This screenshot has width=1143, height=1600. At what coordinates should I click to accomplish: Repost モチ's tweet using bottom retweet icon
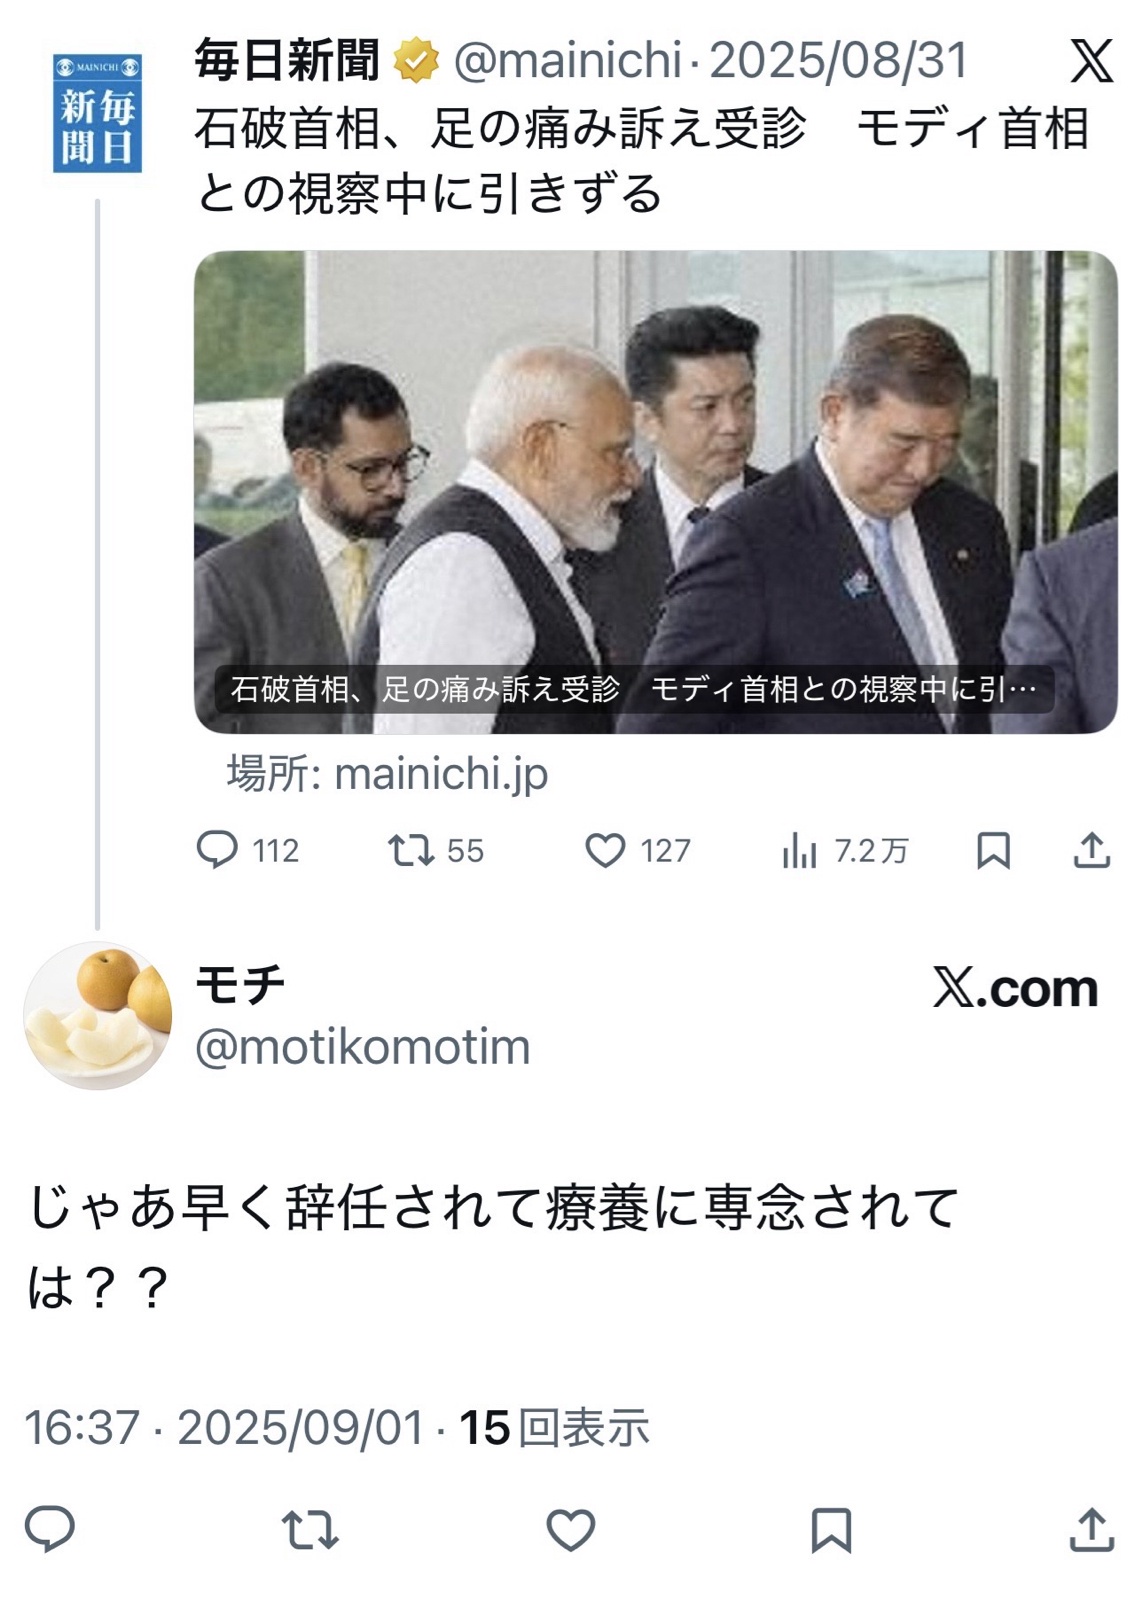310,1530
